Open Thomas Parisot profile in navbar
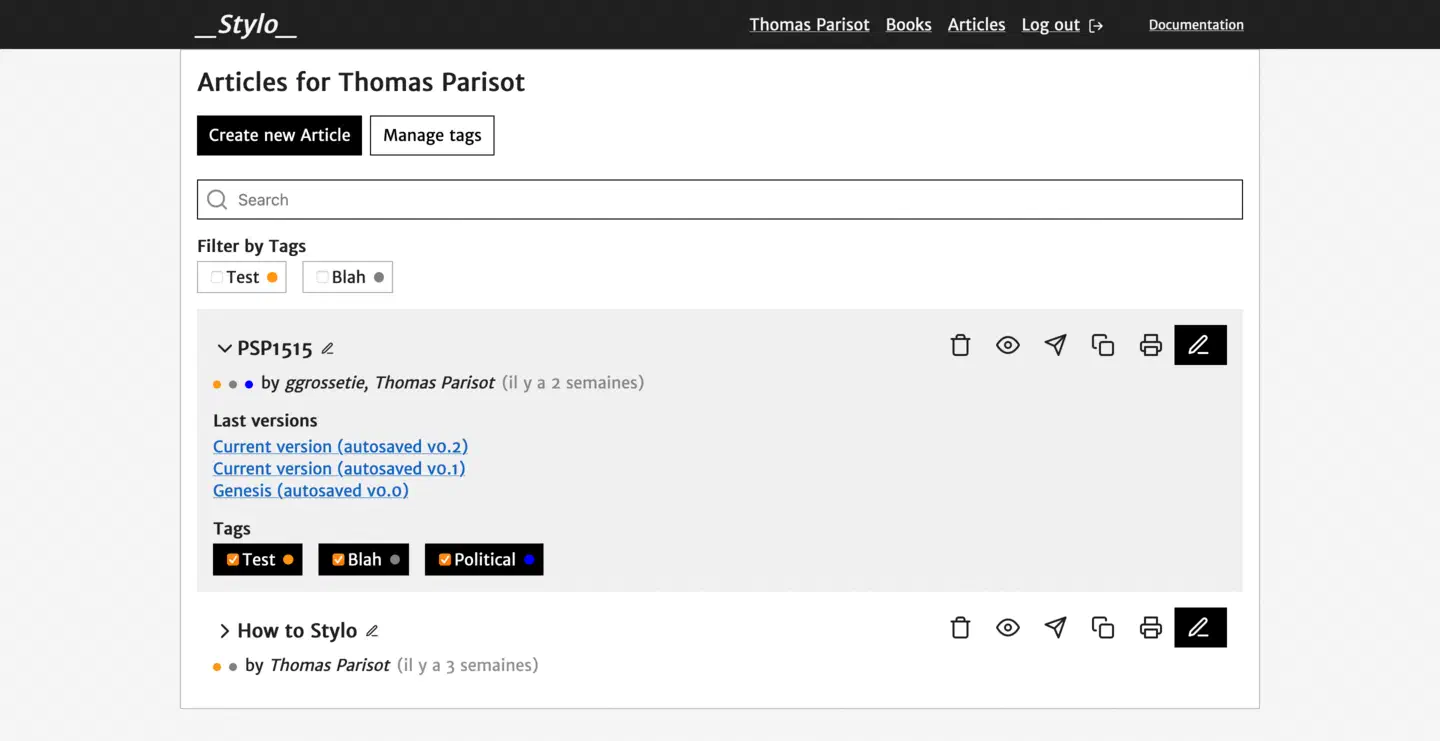The width and height of the screenshot is (1440, 741). click(810, 25)
